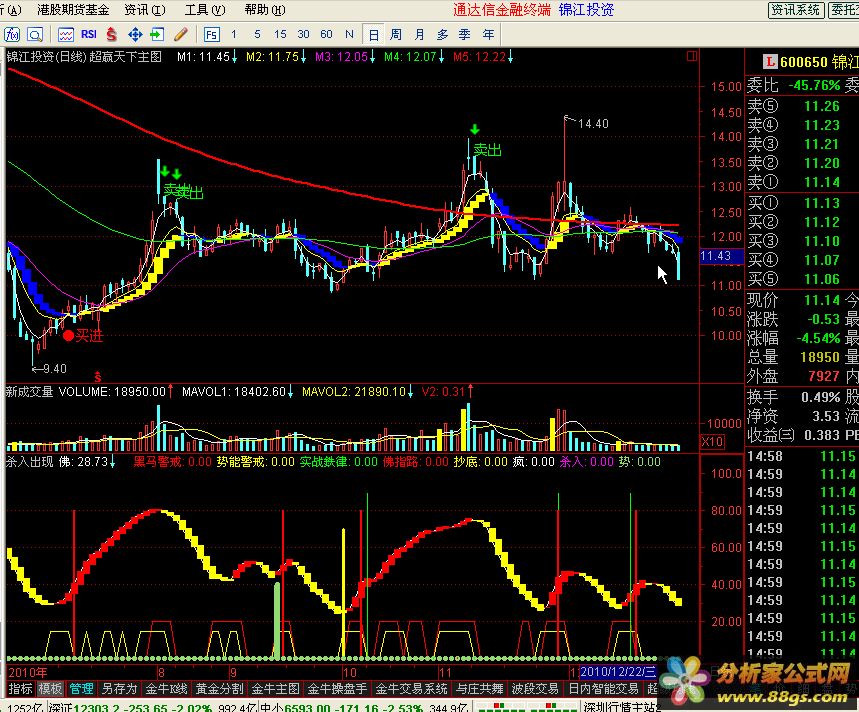Click the 资讯系统 button at top right
The image size is (859, 712).
(x=795, y=10)
